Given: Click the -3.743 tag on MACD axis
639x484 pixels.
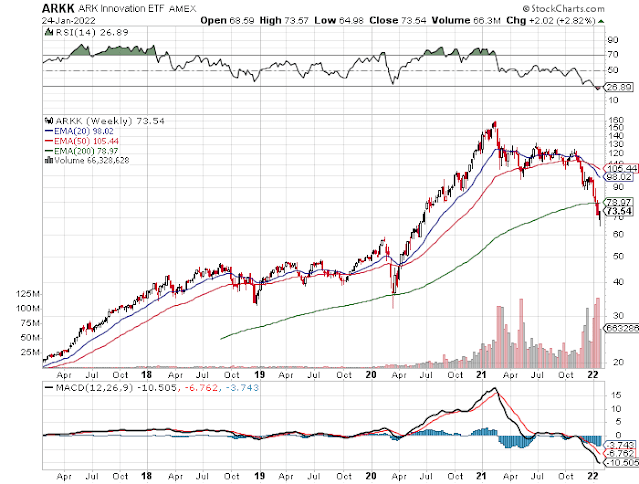Looking at the screenshot, I should click(x=619, y=445).
